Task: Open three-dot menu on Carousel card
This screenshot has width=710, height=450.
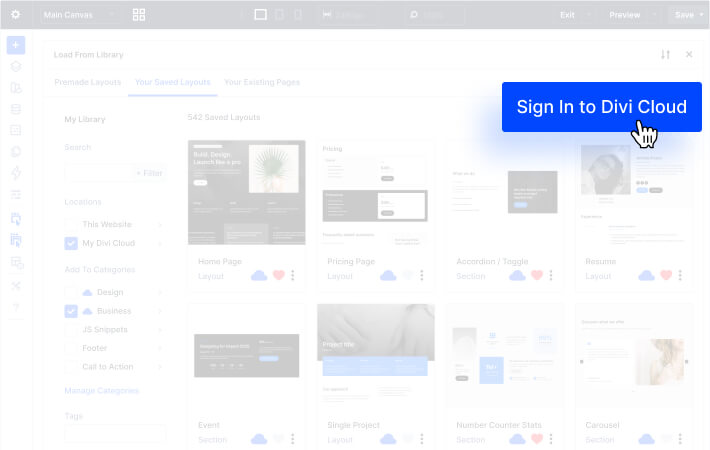Action: pyautogui.click(x=680, y=439)
